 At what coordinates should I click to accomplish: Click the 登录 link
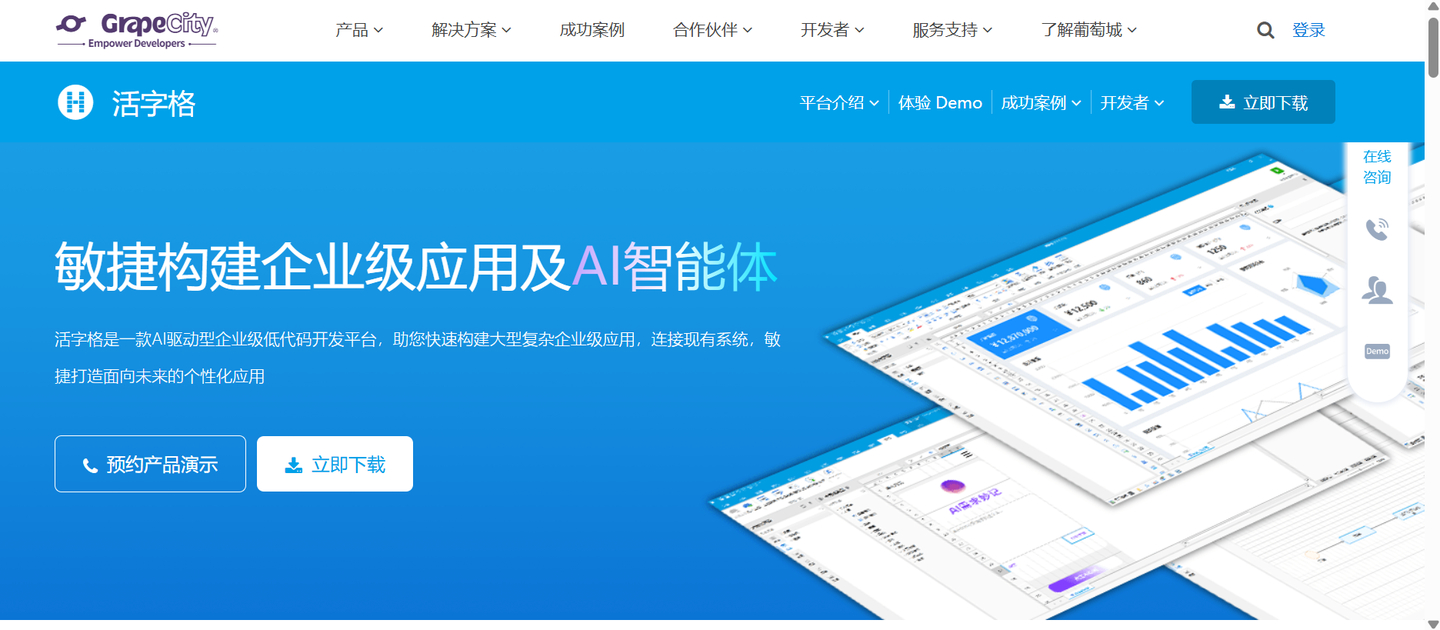tap(1308, 30)
